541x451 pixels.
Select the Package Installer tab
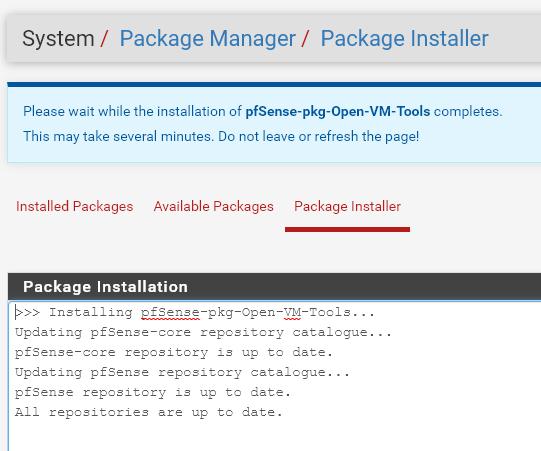coord(347,206)
